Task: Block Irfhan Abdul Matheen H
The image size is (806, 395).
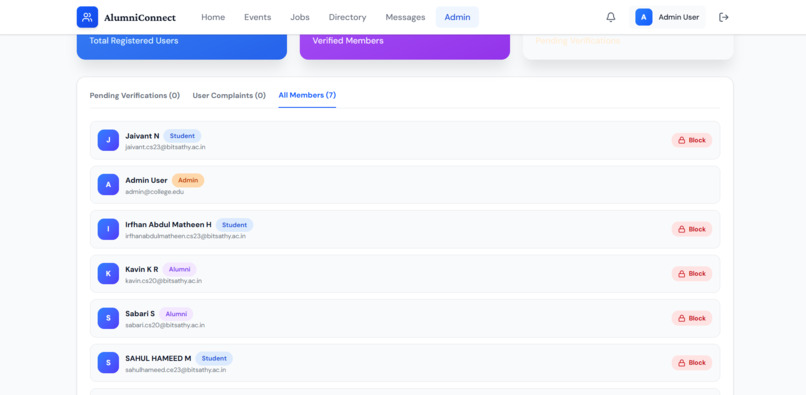Action: point(691,229)
